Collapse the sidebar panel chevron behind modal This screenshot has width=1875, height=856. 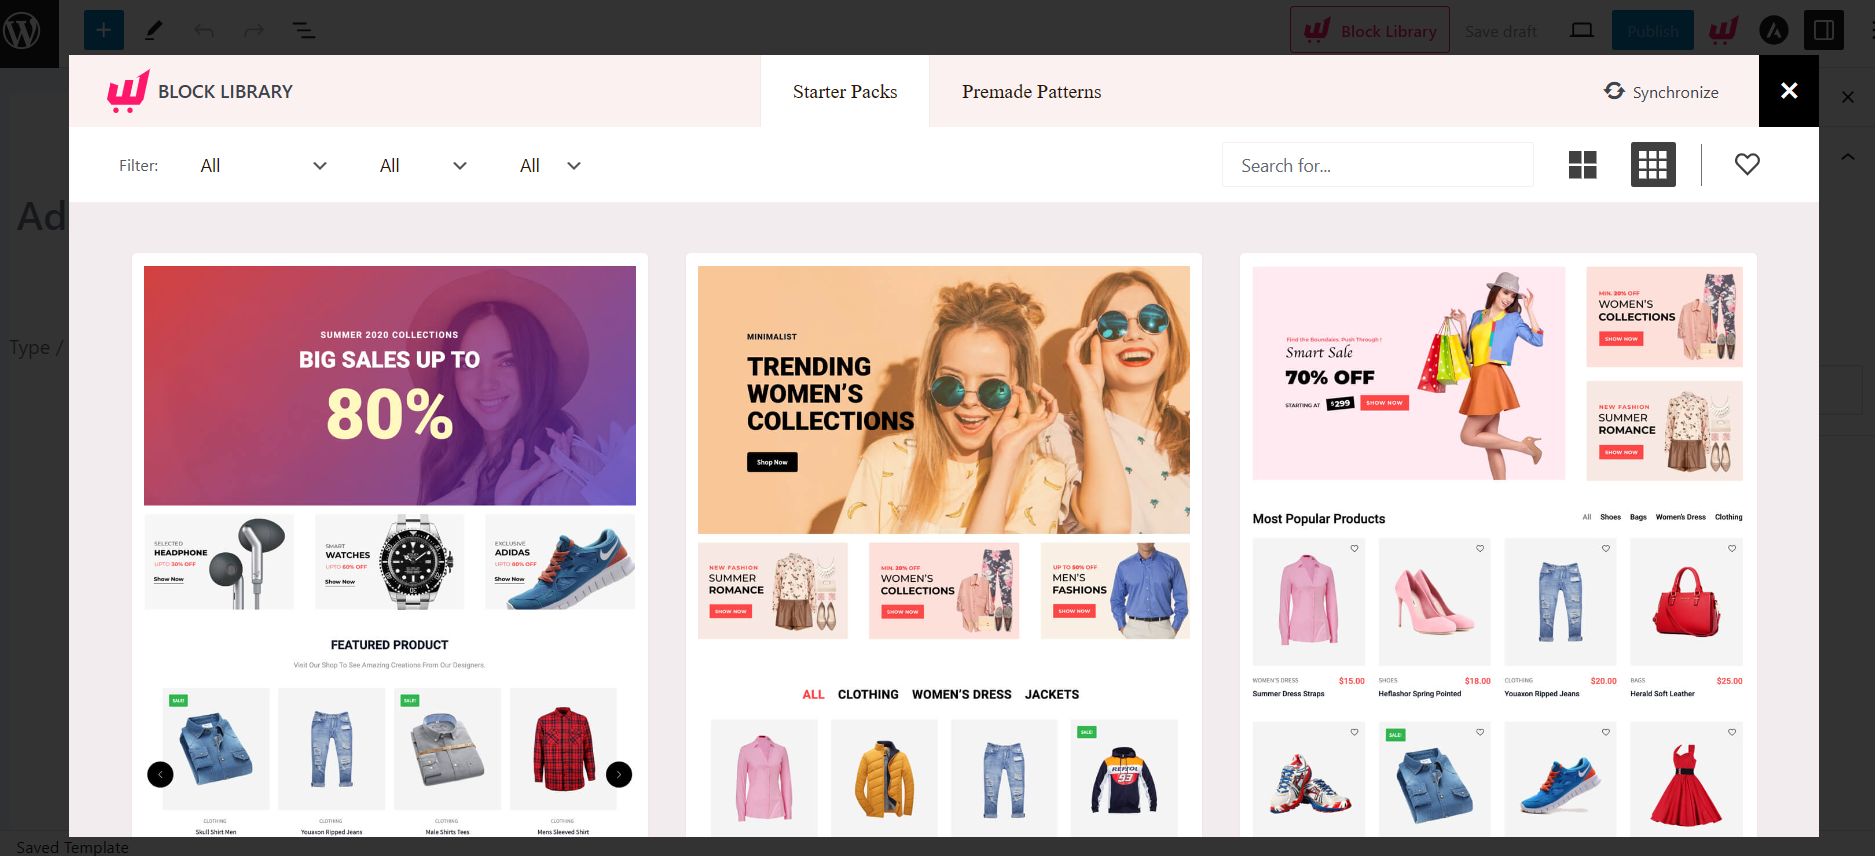(1848, 156)
